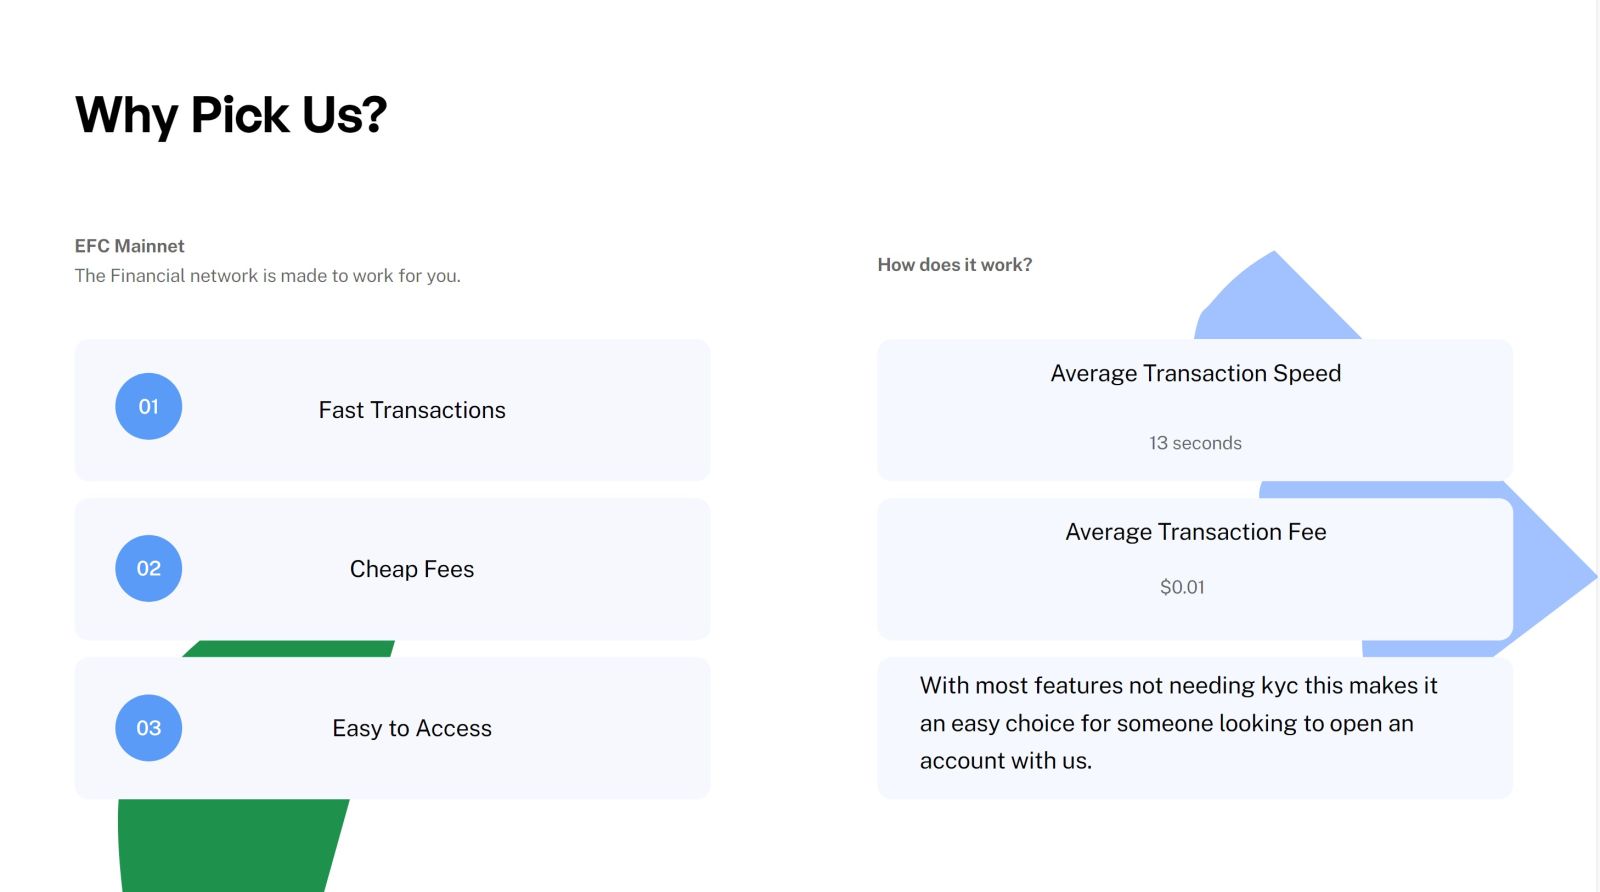Click the 13 seconds value
The image size is (1600, 892).
(1195, 443)
